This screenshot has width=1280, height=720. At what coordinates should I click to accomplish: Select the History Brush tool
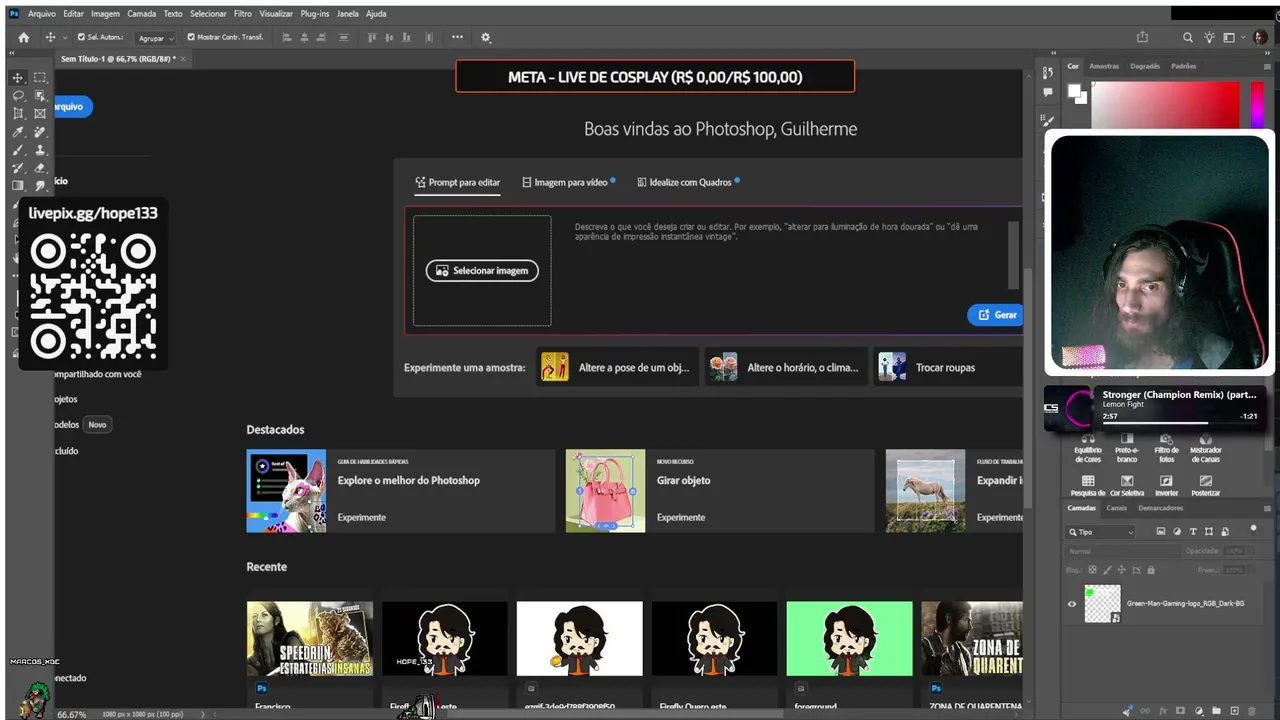tap(18, 168)
